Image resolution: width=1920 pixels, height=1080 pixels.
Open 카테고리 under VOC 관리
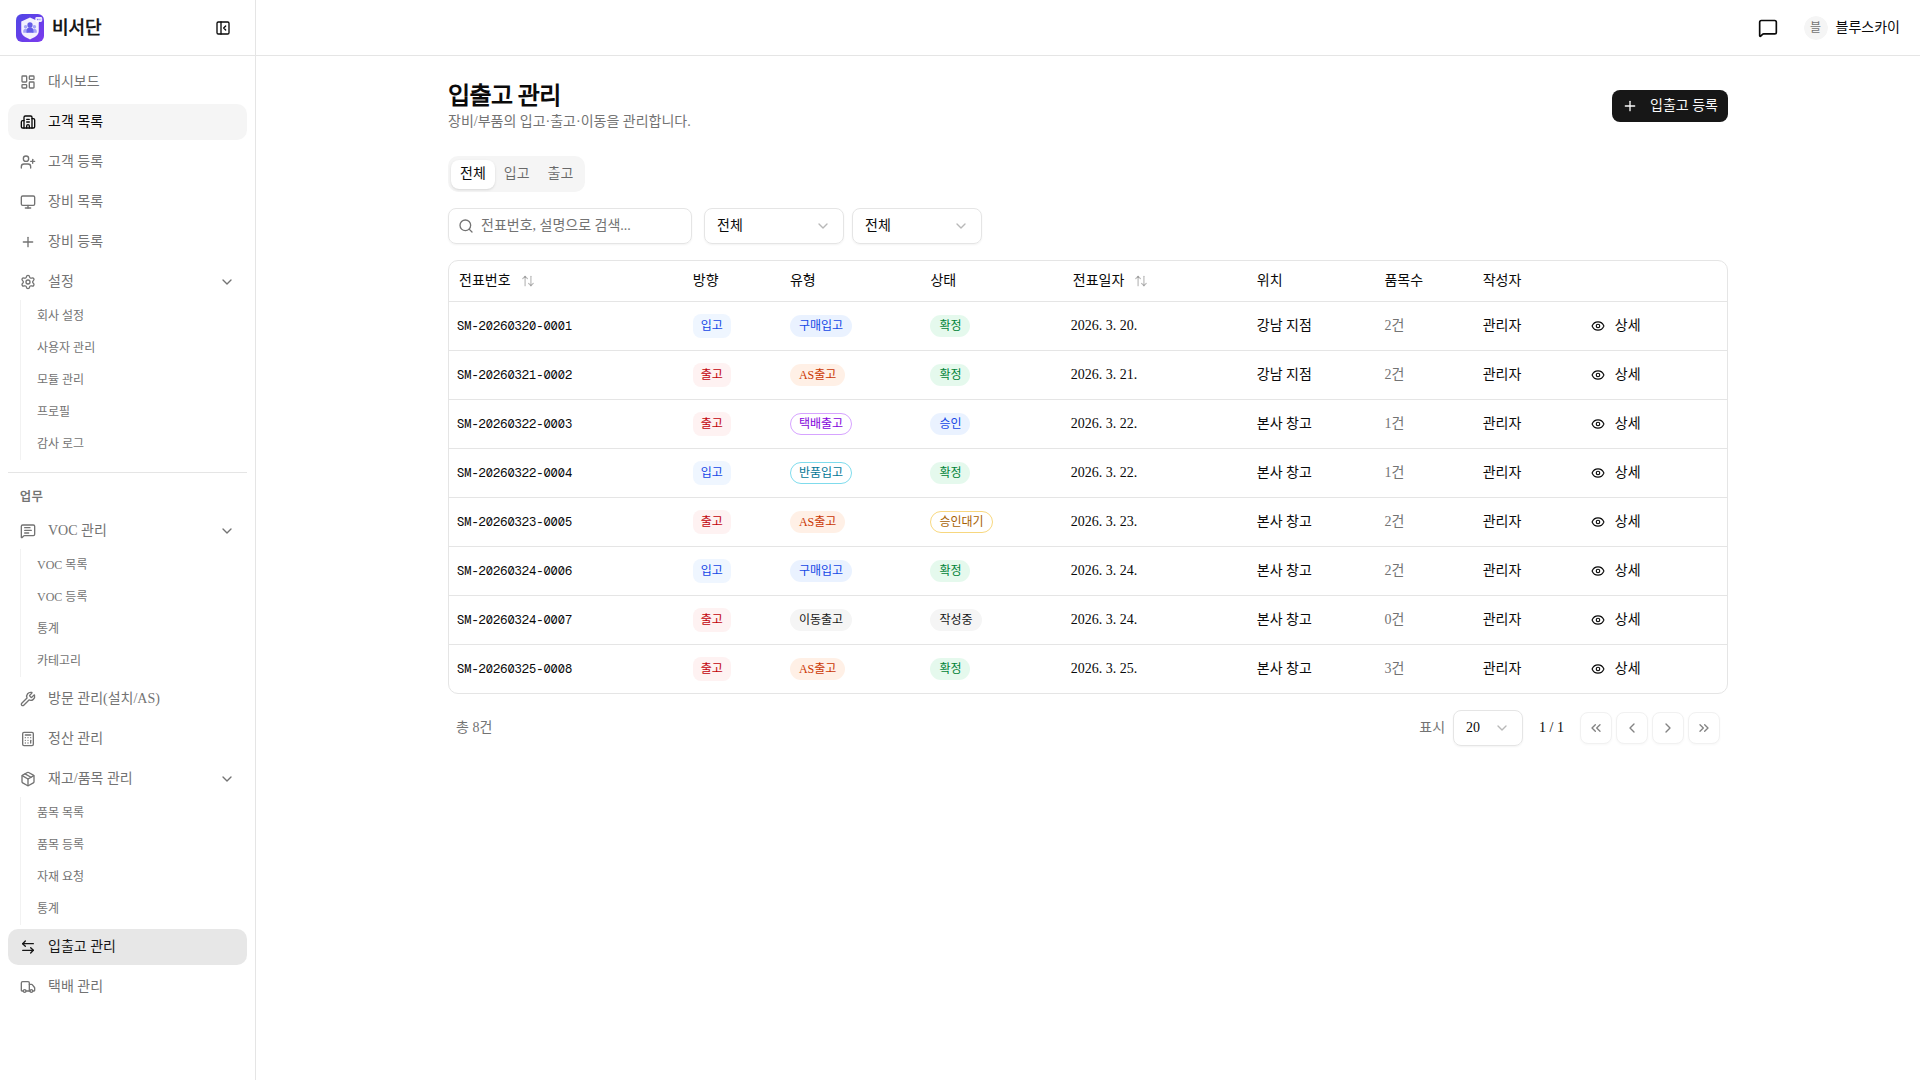pyautogui.click(x=59, y=661)
